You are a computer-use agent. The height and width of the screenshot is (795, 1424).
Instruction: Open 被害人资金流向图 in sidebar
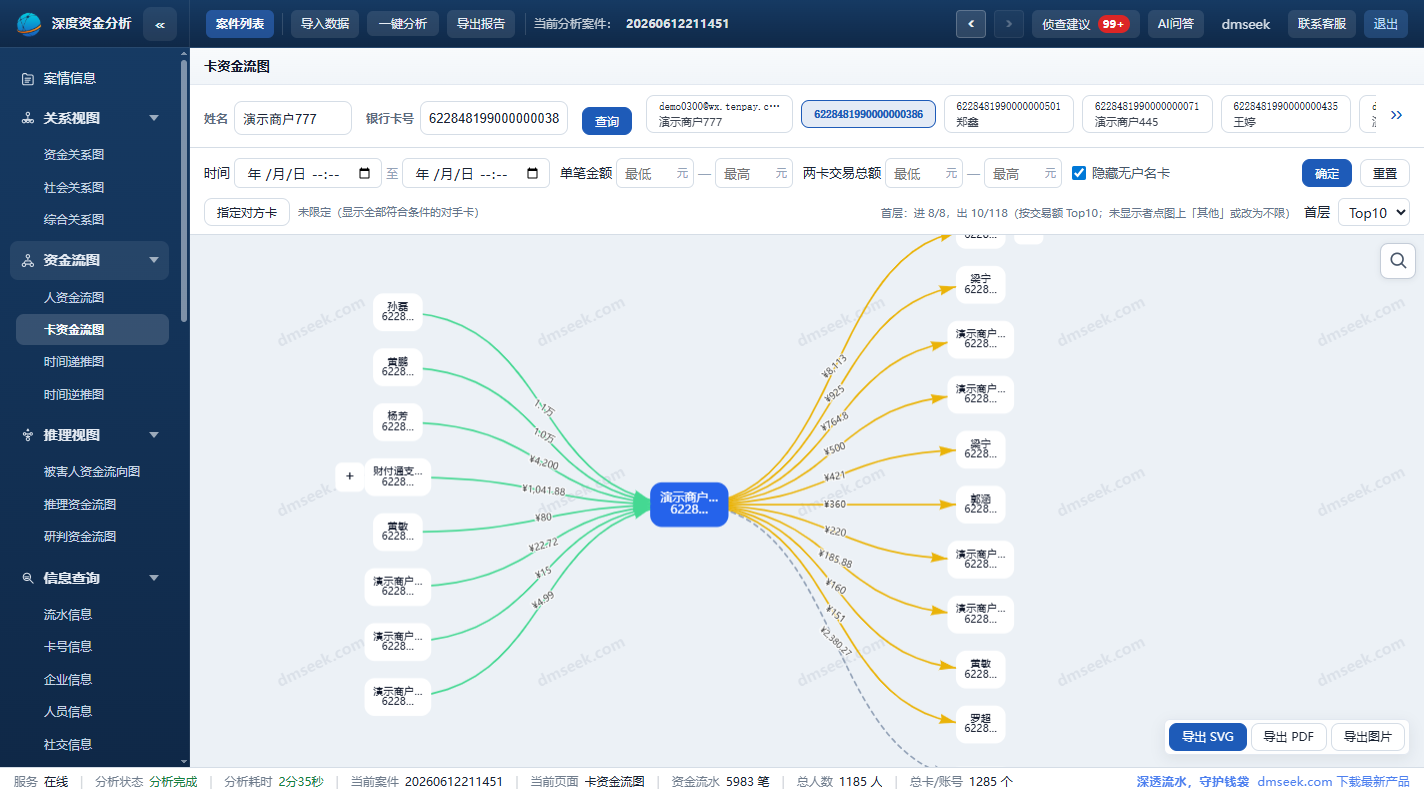pos(92,472)
